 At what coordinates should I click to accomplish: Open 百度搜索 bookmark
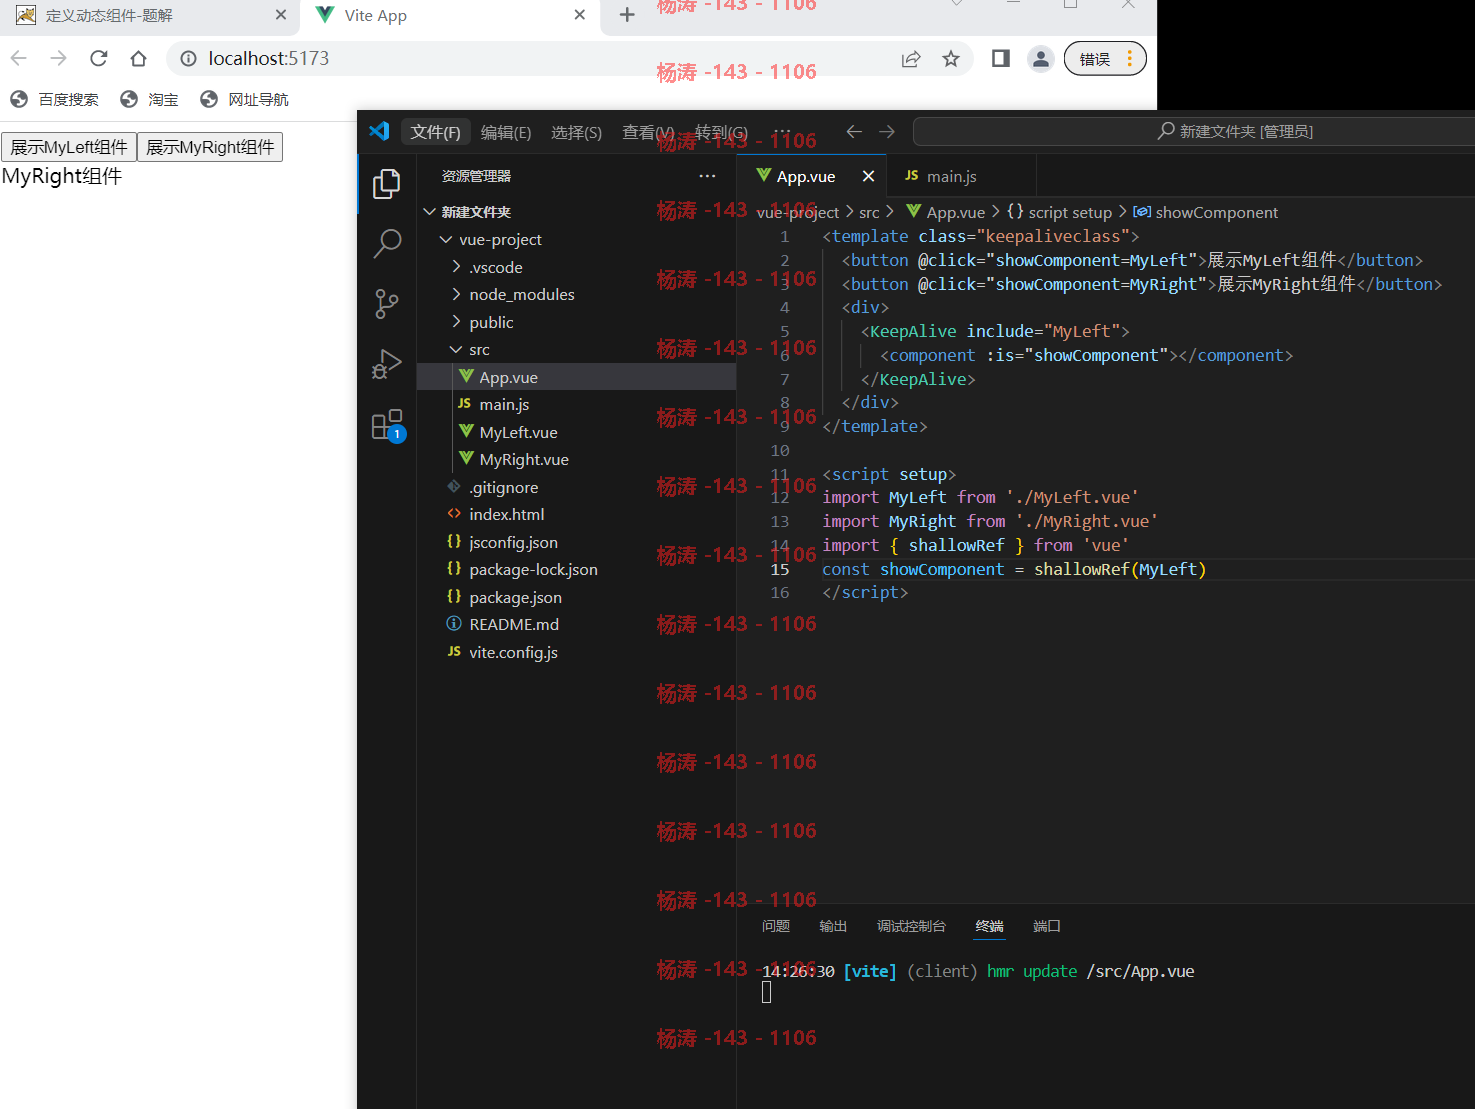tap(55, 99)
